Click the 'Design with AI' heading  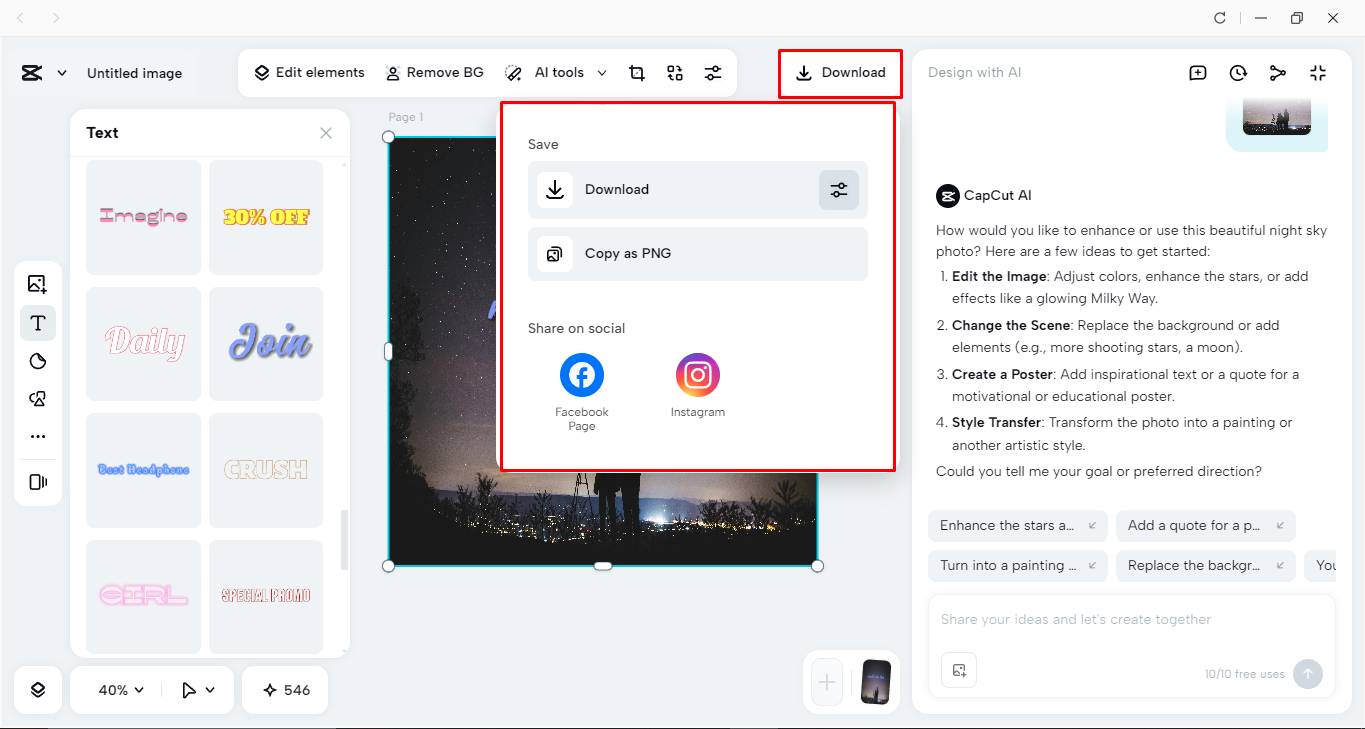click(975, 73)
